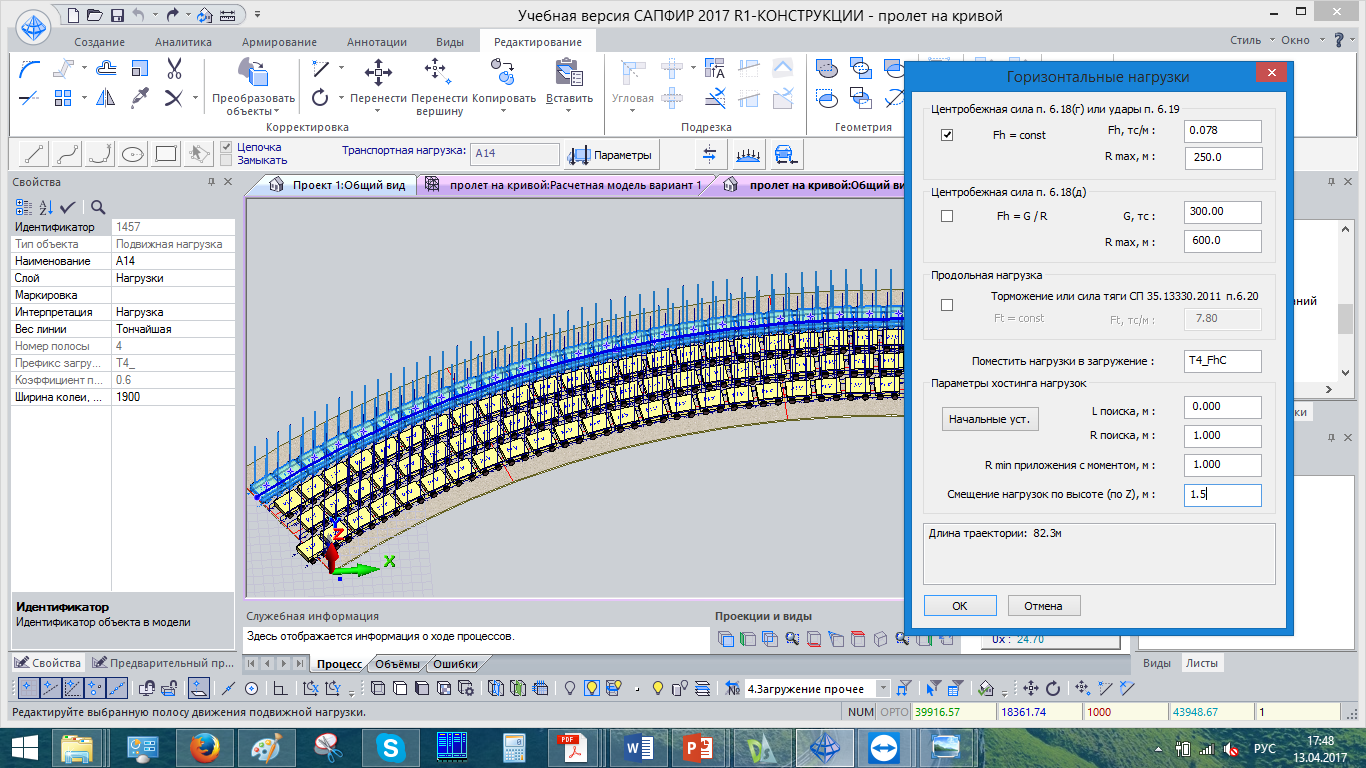This screenshot has height=768, width=1366.
Task: Click the Начальные уст. button
Action: click(990, 419)
